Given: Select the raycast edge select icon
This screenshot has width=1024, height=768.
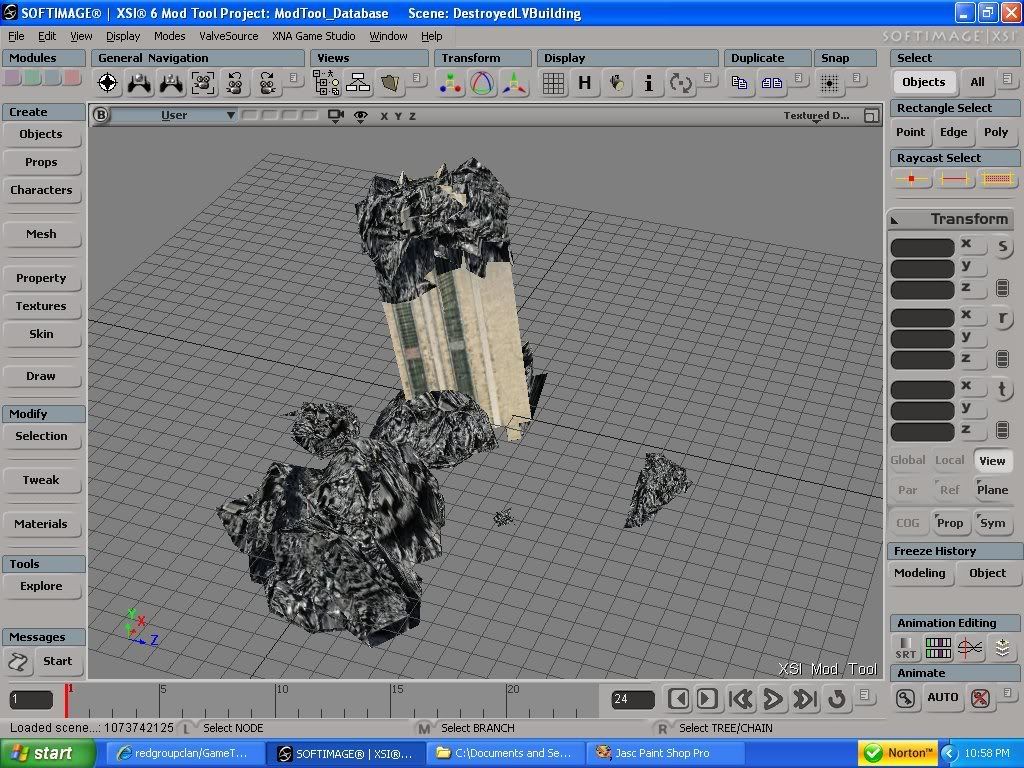Looking at the screenshot, I should pos(954,178).
